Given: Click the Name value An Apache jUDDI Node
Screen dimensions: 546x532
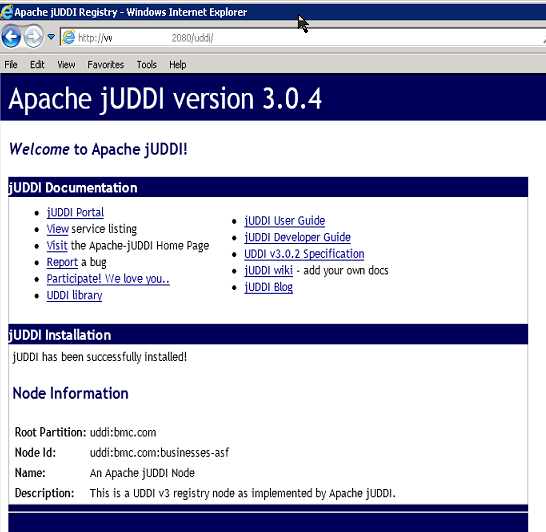Looking at the screenshot, I should [142, 473].
